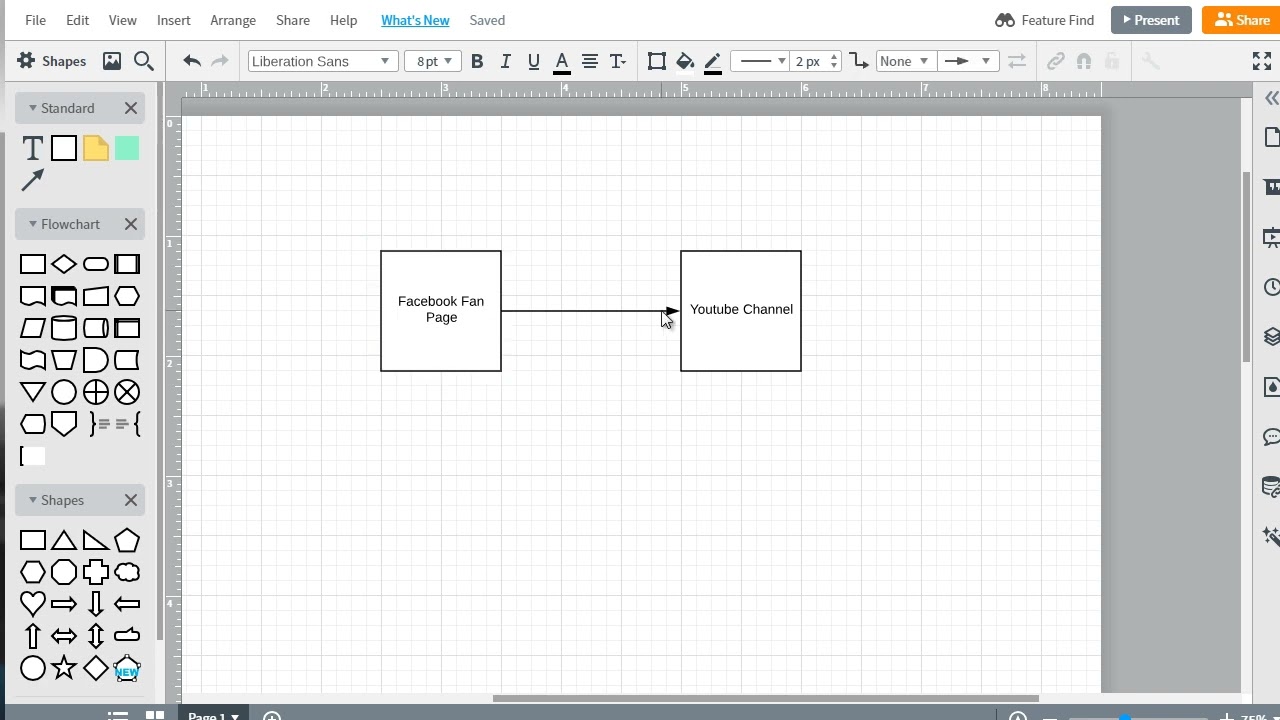Screen dimensions: 1280x720
Task: Close the Standard shapes panel
Action: coord(131,108)
